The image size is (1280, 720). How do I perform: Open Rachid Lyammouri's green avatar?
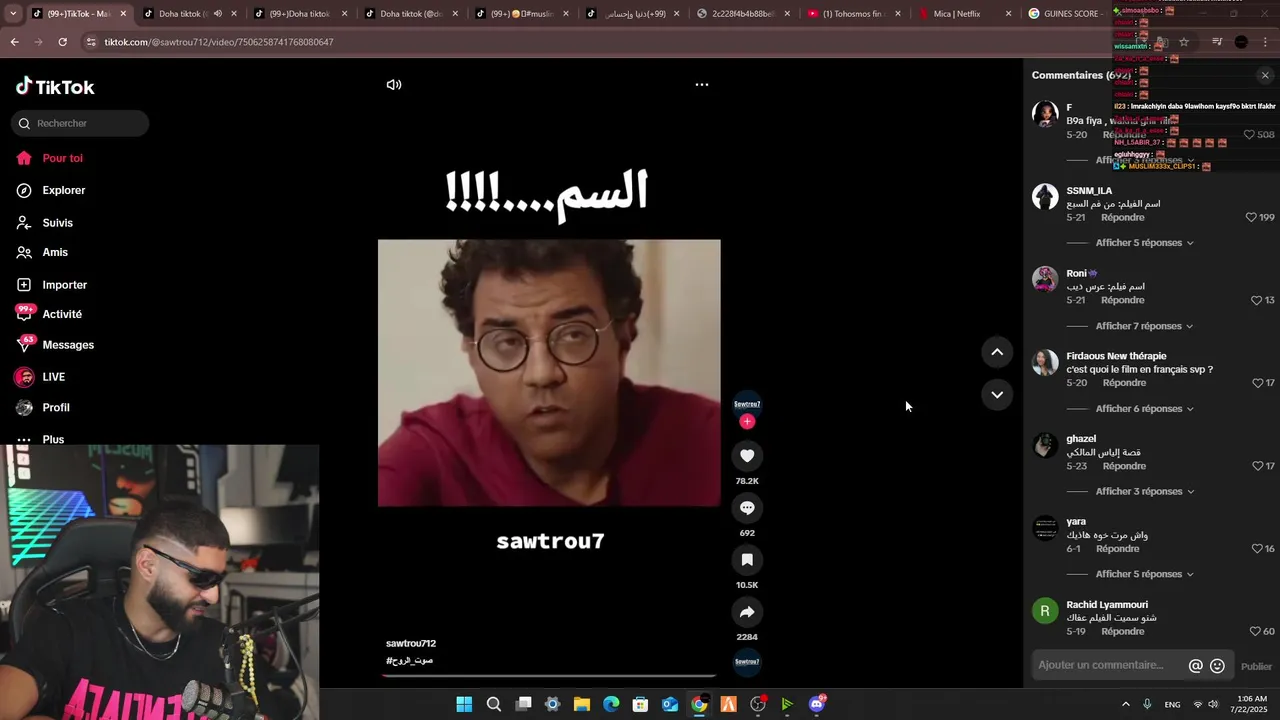coord(1045,611)
